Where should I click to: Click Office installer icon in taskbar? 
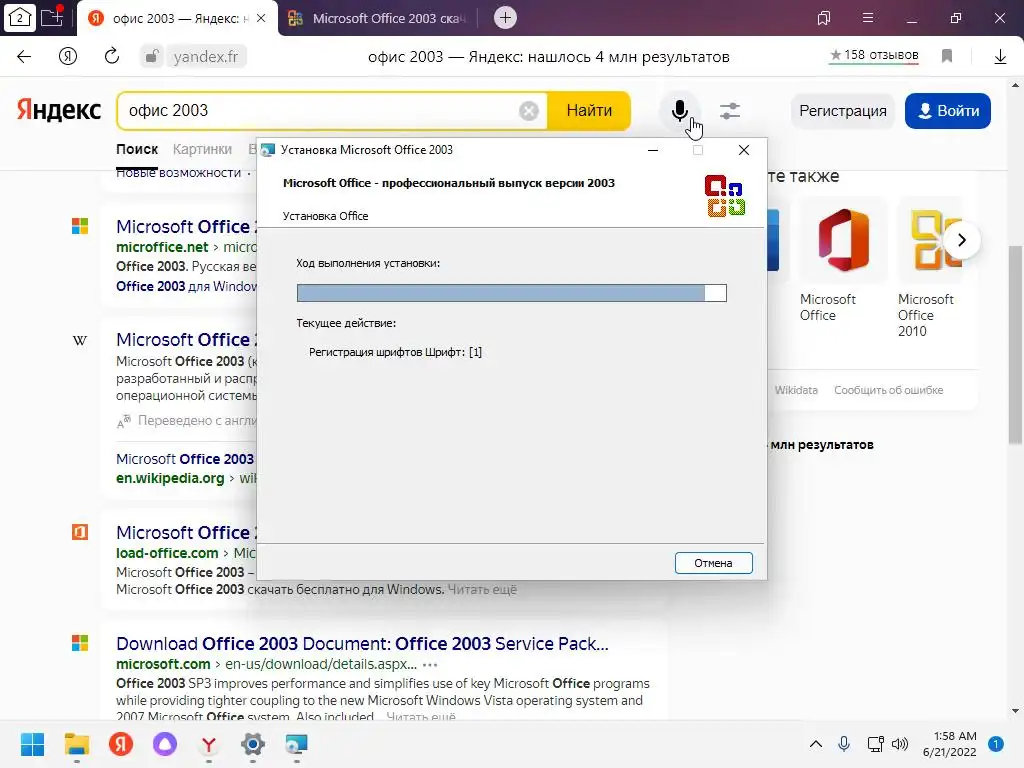coord(296,744)
